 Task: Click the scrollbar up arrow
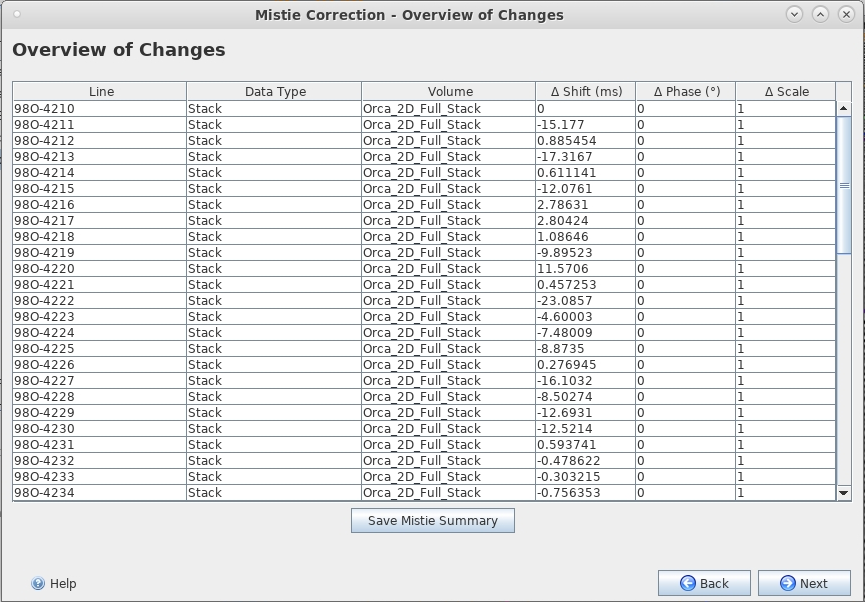click(843, 109)
